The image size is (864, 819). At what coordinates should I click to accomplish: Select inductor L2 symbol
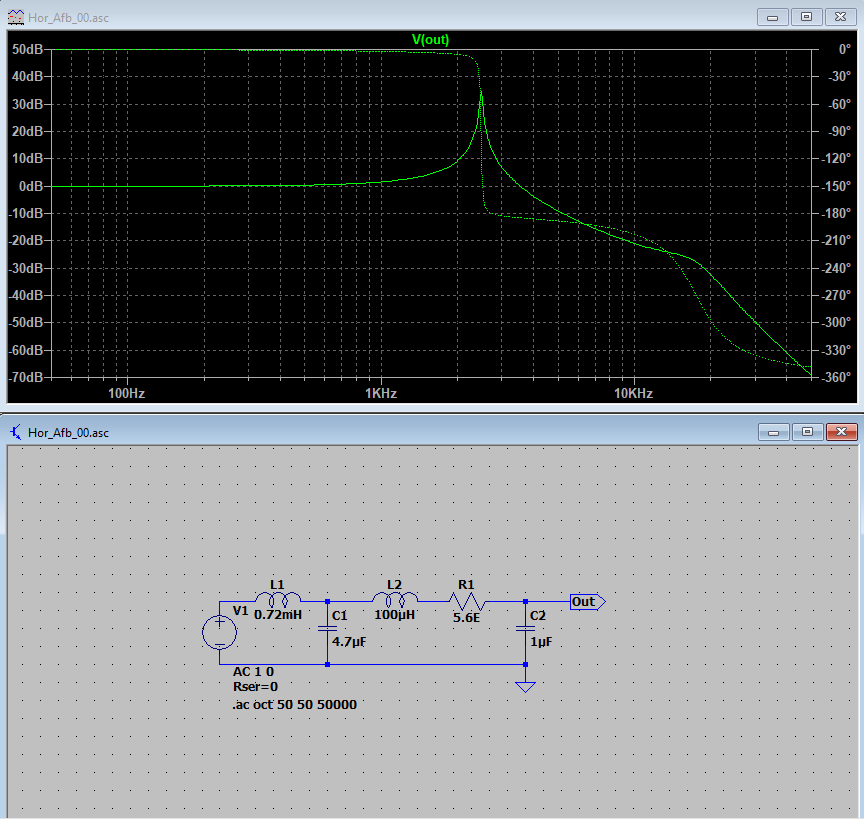[395, 598]
